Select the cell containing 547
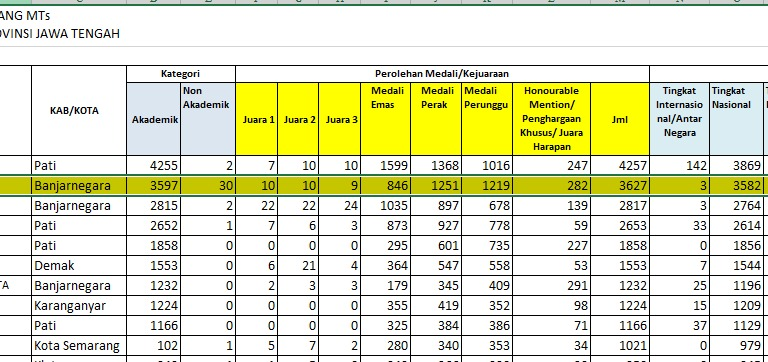The height and width of the screenshot is (362, 768). [436, 266]
